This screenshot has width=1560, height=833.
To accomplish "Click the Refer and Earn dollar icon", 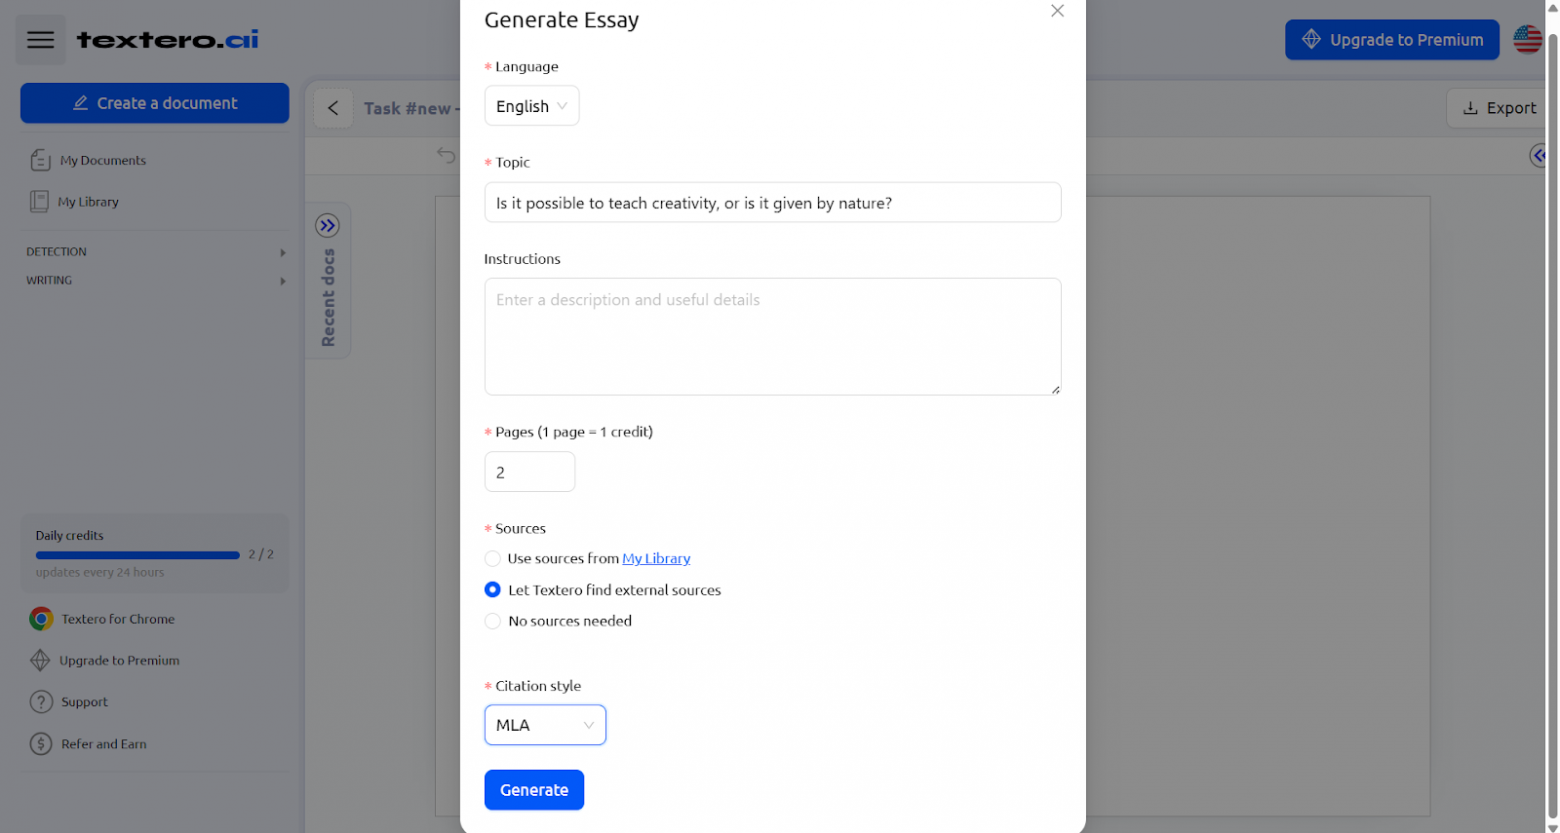I will 41,744.
